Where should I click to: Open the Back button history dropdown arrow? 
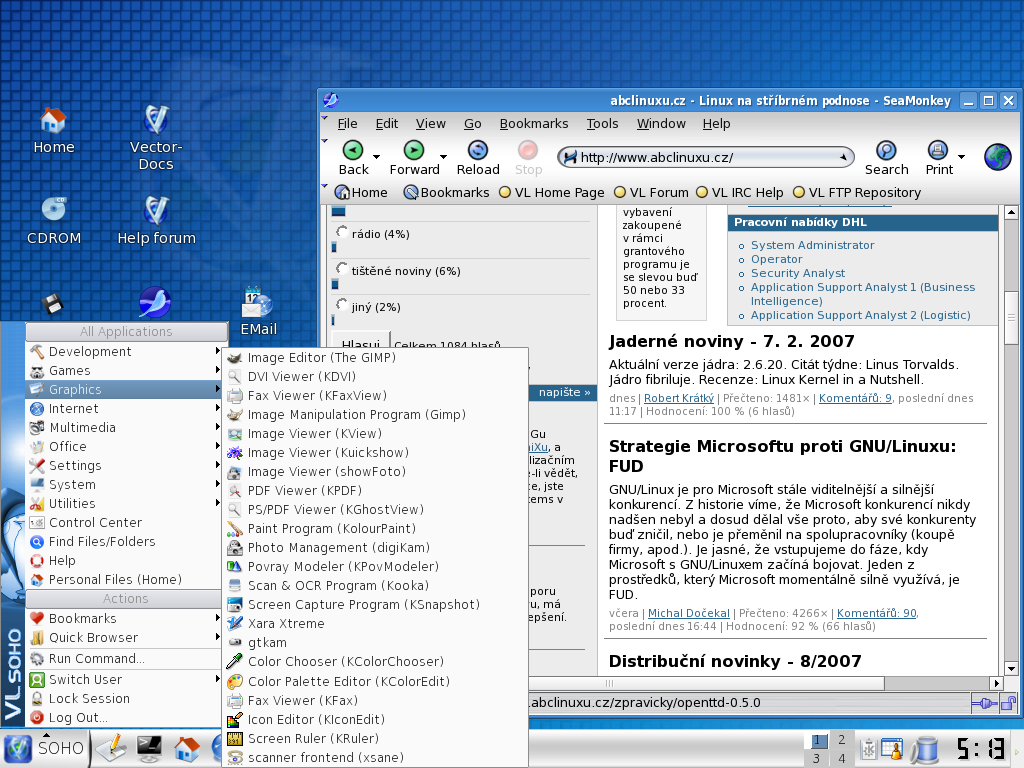(376, 157)
